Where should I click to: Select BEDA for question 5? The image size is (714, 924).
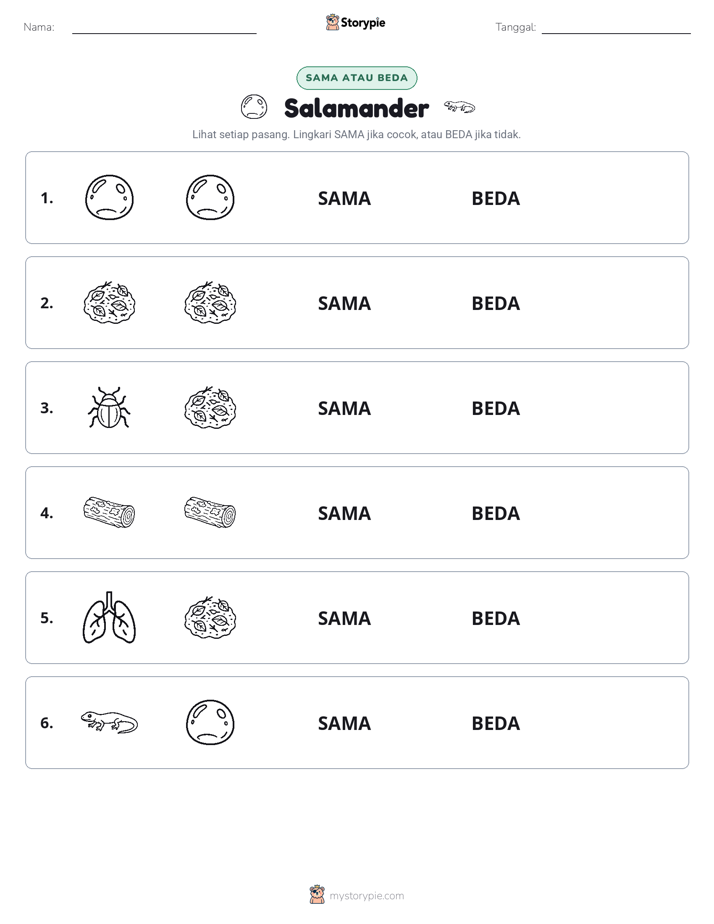click(495, 618)
